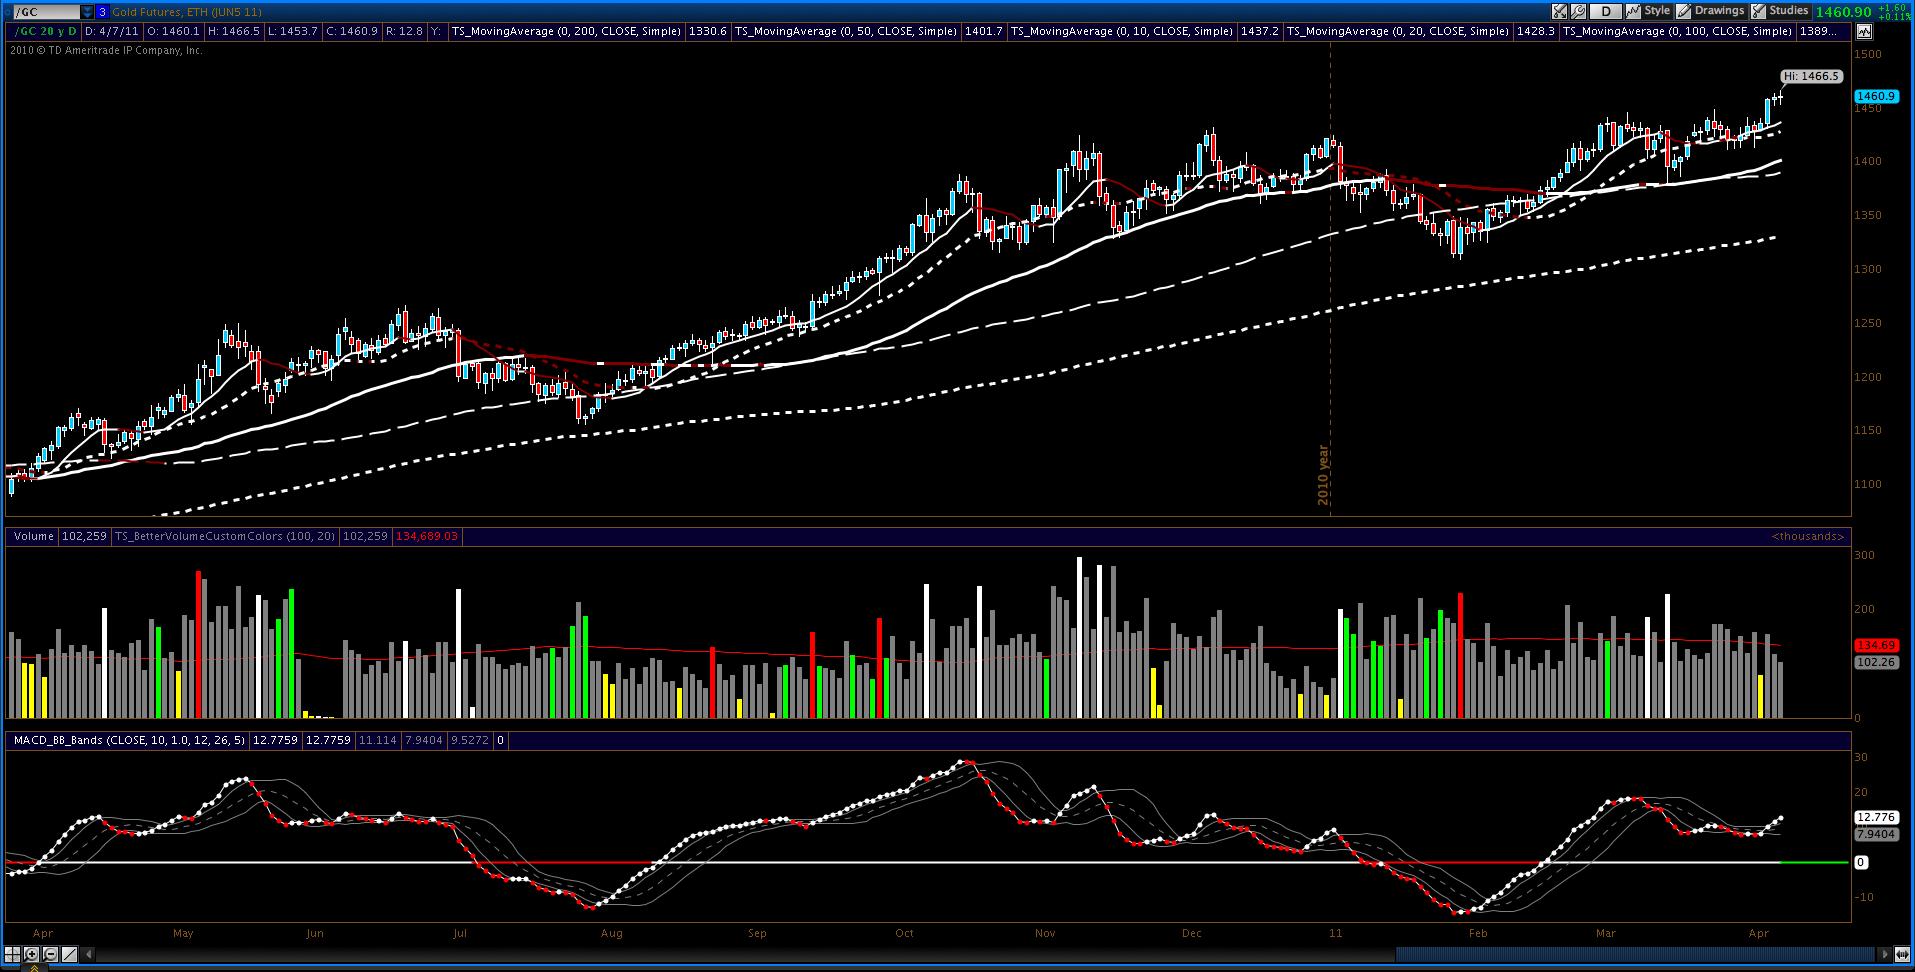Click the Gold Futures, ETH (JUN5 11) title
This screenshot has width=1915, height=972.
click(x=187, y=12)
